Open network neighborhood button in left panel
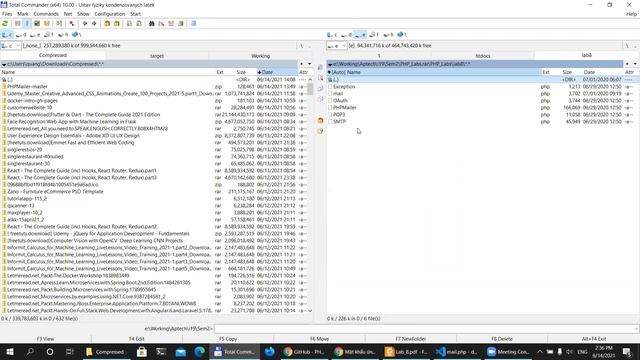 (x=77, y=35)
